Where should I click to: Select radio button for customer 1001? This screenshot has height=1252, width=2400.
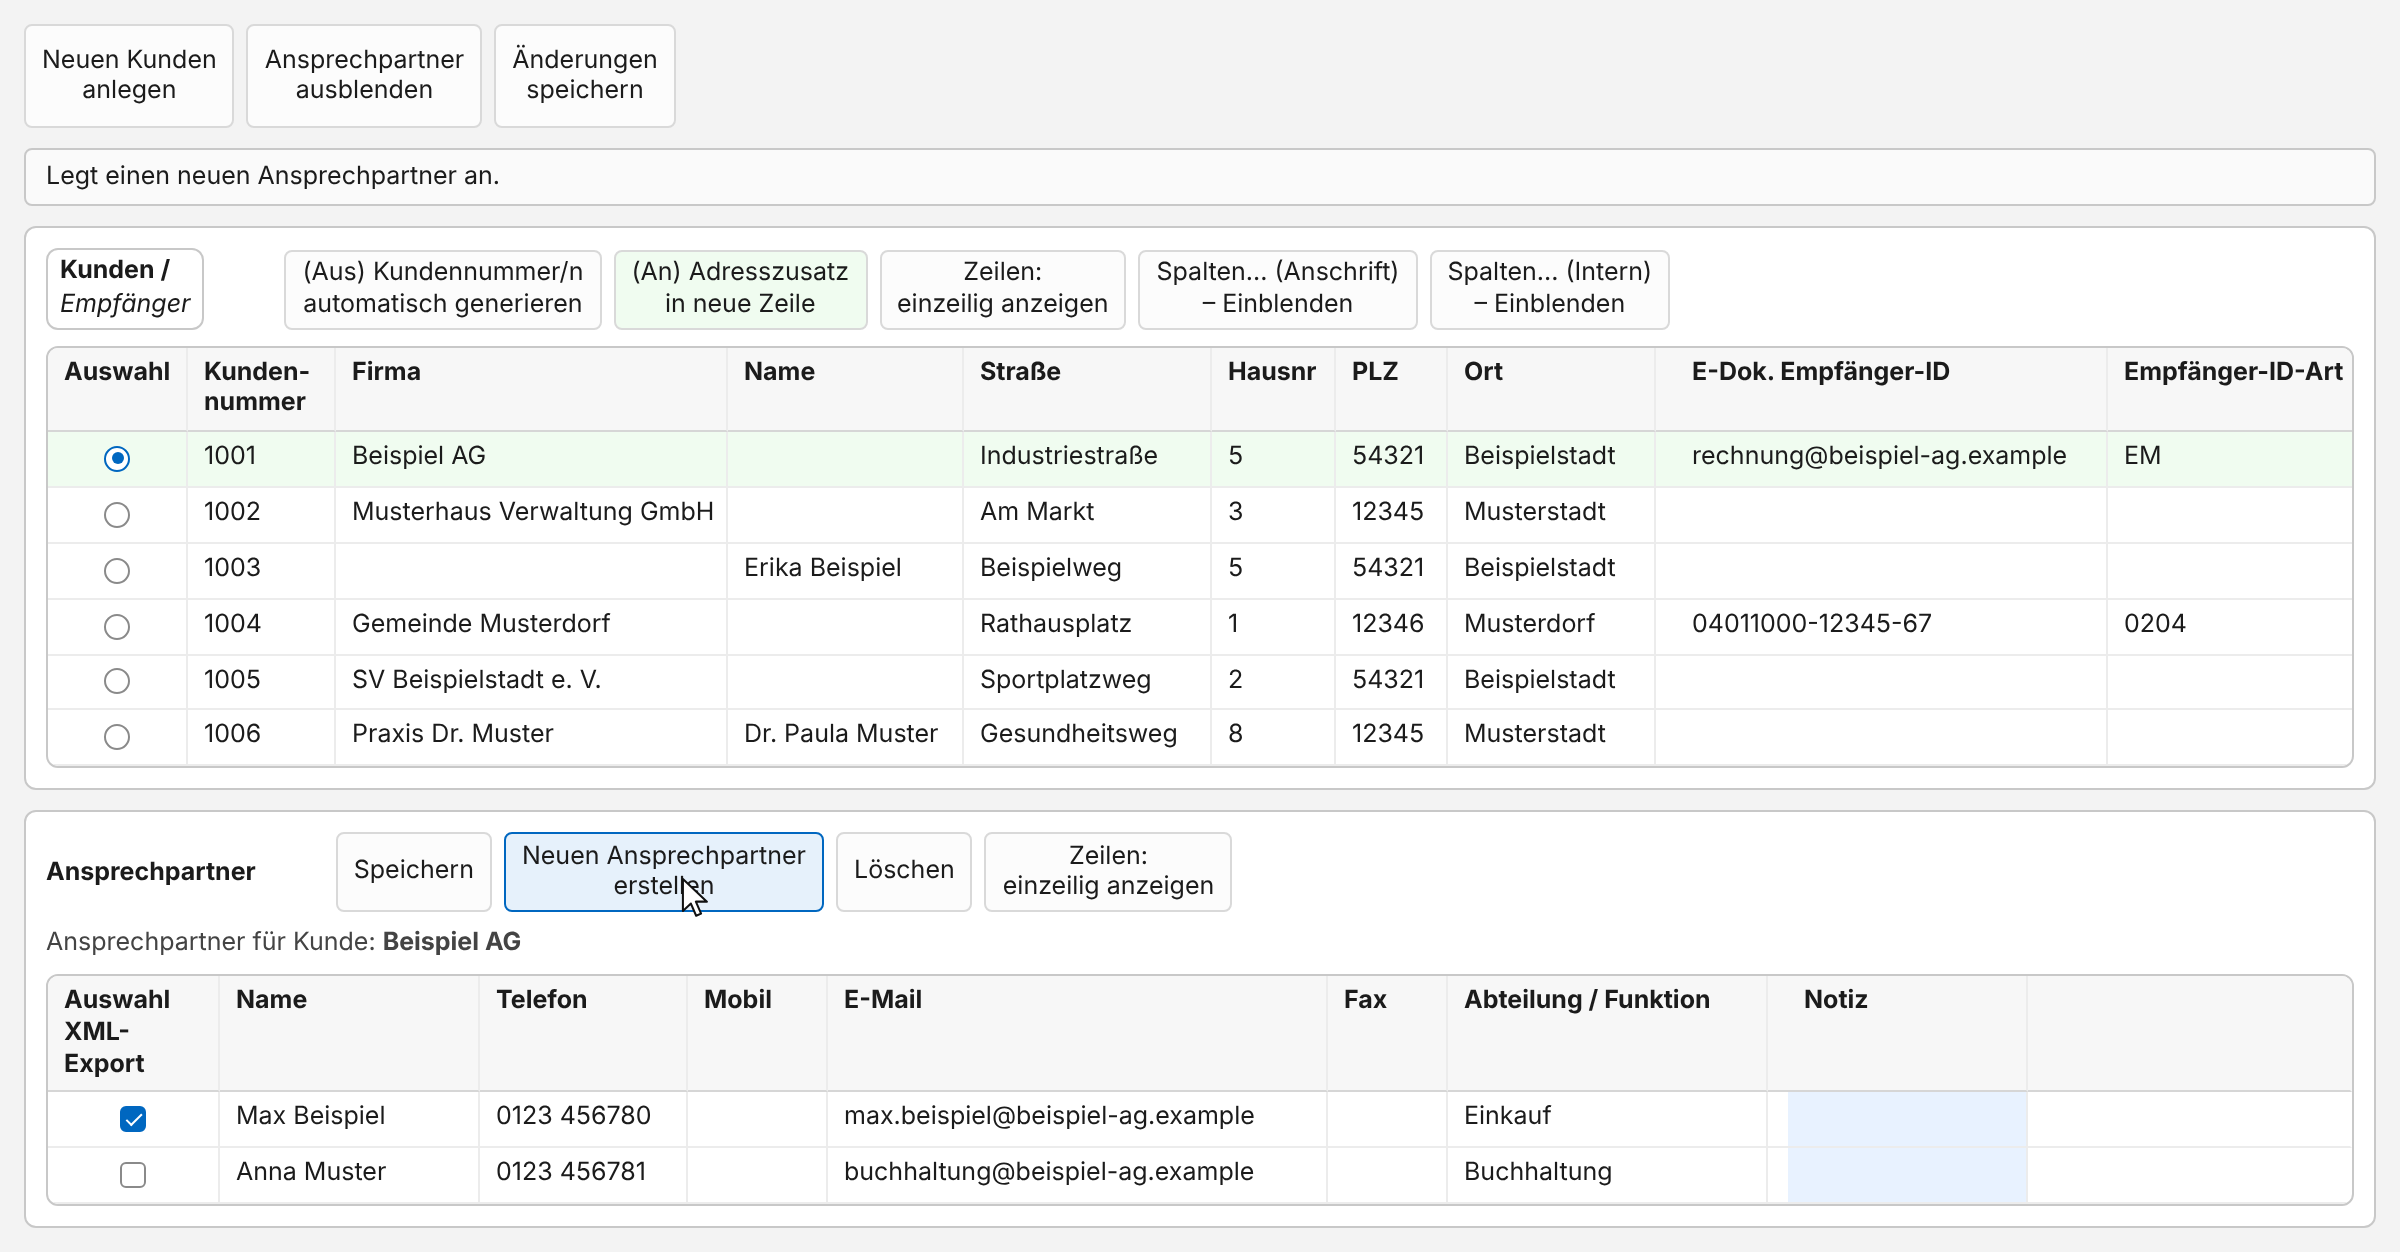(x=117, y=459)
